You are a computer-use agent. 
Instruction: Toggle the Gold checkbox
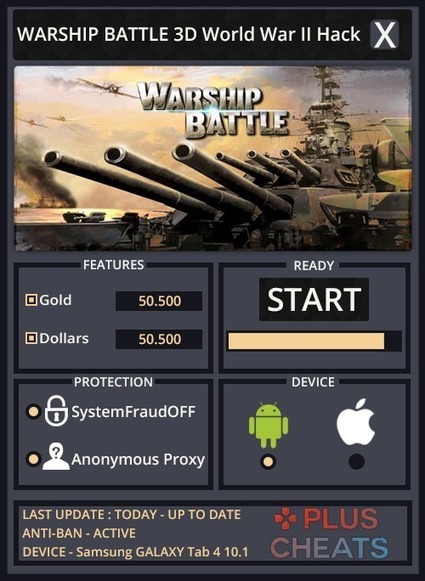pyautogui.click(x=31, y=300)
